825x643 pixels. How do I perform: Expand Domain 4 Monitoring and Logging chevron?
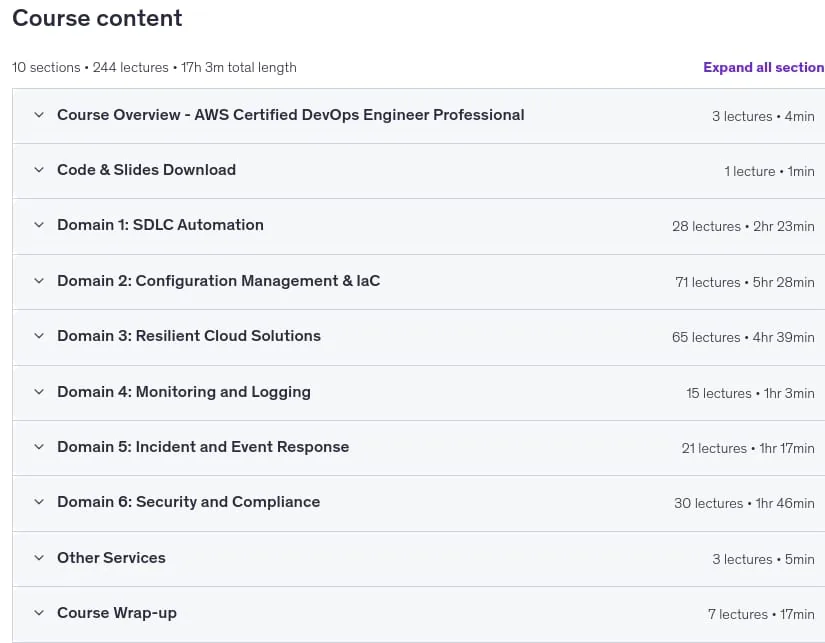click(39, 392)
